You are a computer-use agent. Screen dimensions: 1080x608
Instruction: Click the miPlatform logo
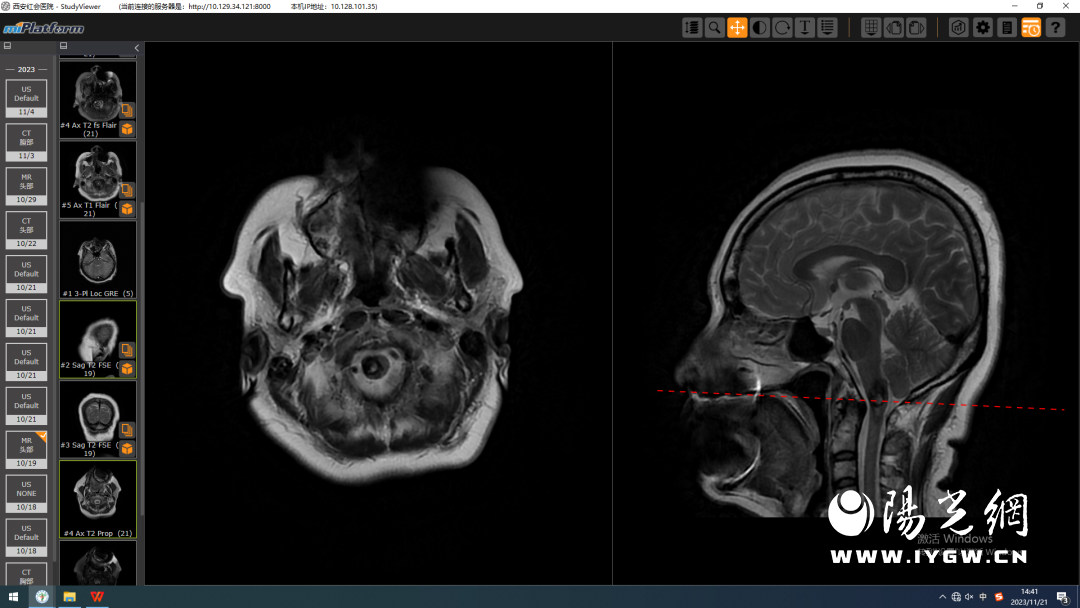43,28
